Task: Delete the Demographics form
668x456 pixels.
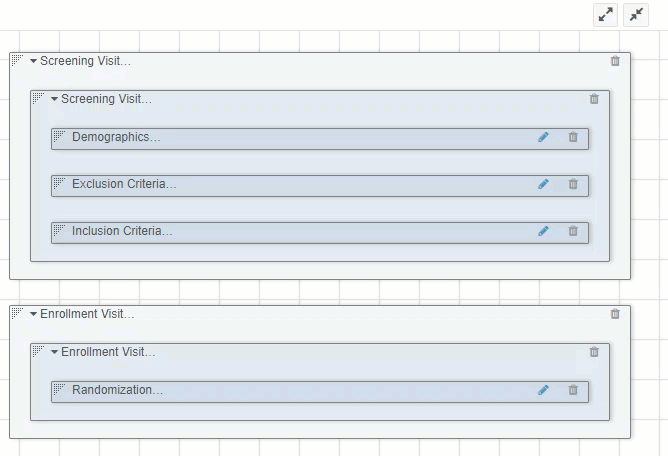Action: click(573, 137)
